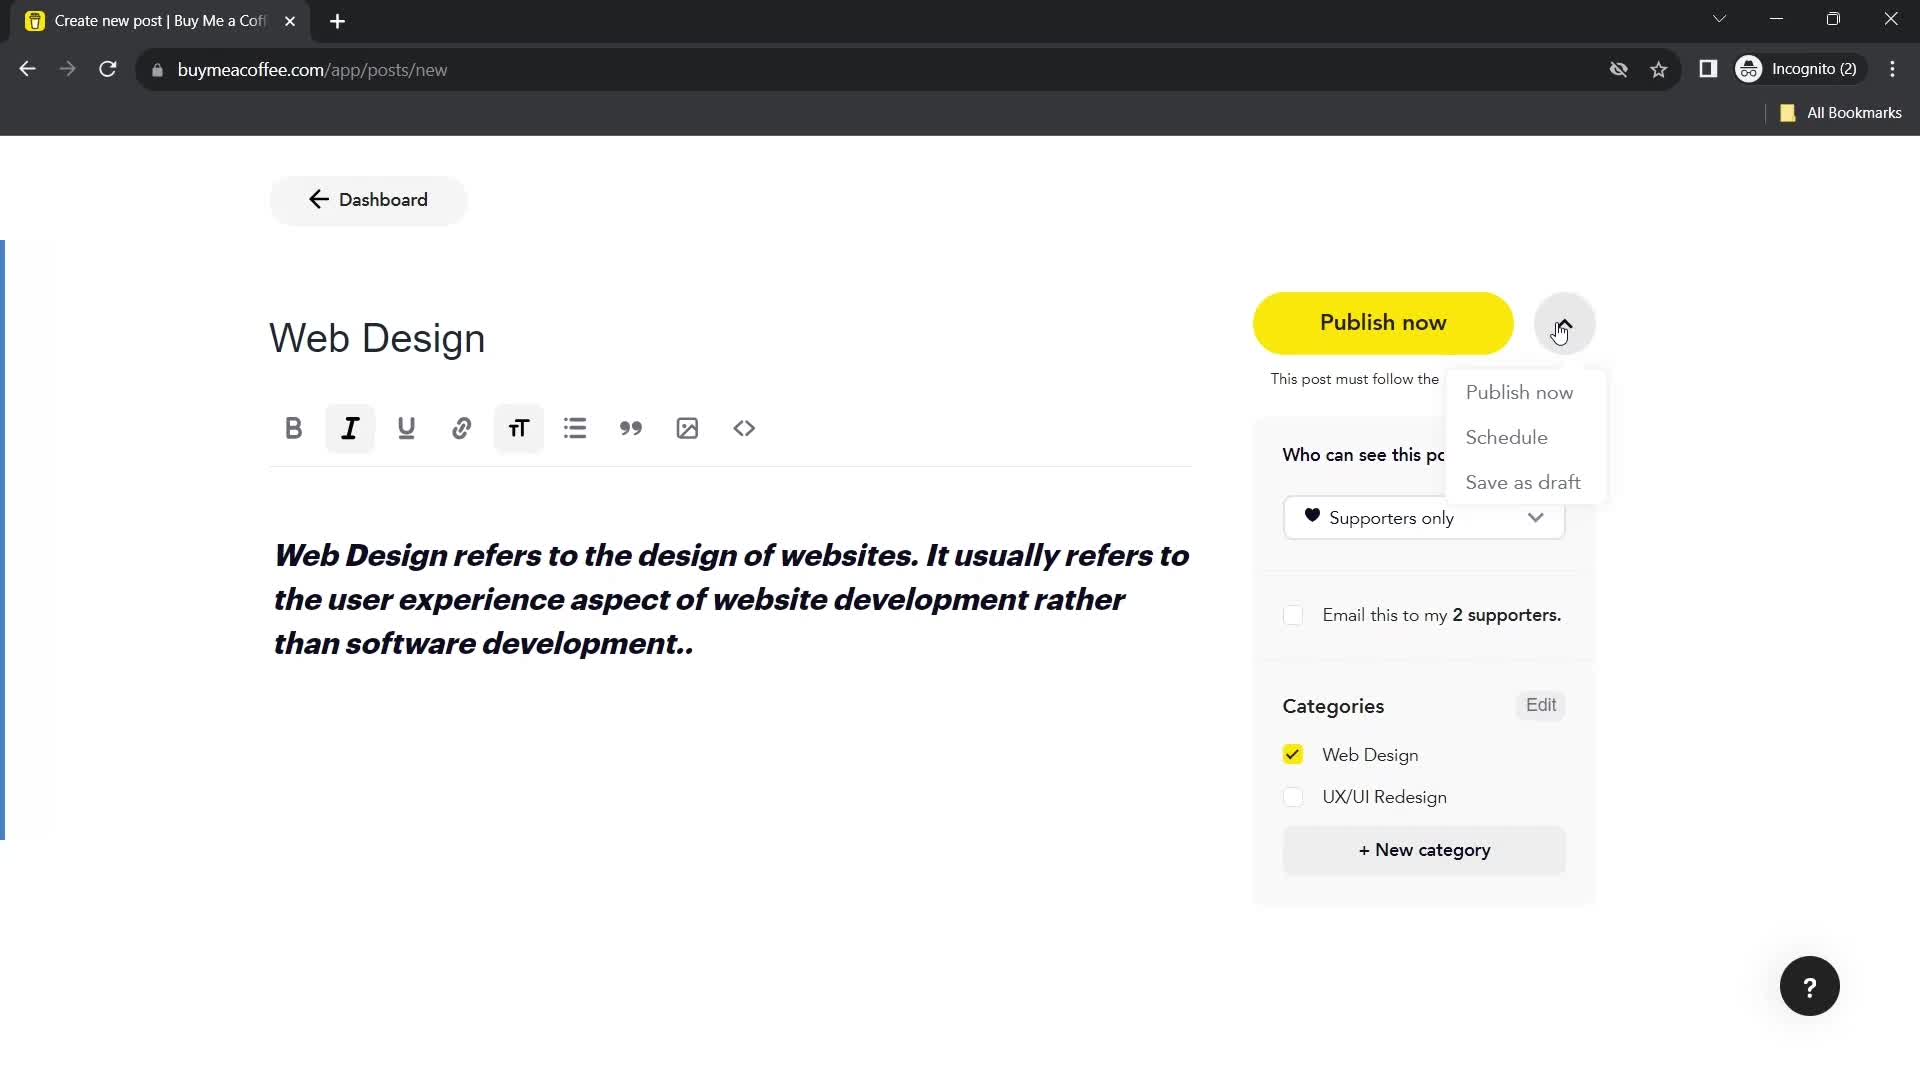The height and width of the screenshot is (1080, 1920).
Task: Add a new category
Action: pos(1425,849)
